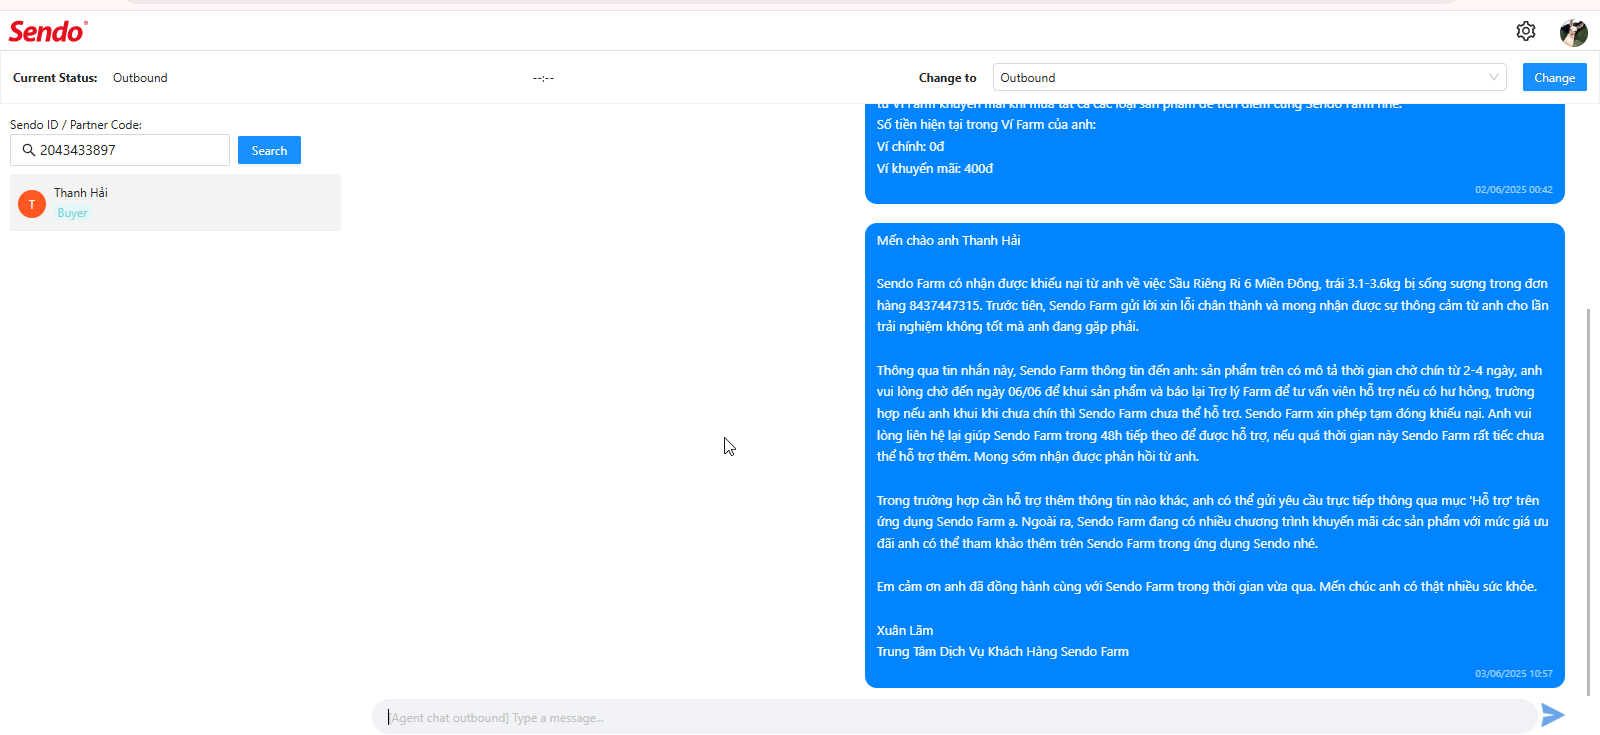Focus the Sendo ID / Partner Code field
The width and height of the screenshot is (1600, 735).
pyautogui.click(x=120, y=150)
